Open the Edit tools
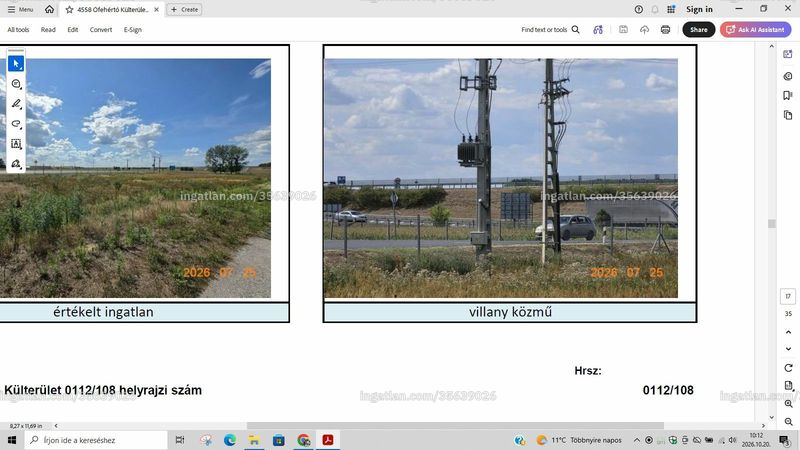The height and width of the screenshot is (450, 800). coord(73,30)
